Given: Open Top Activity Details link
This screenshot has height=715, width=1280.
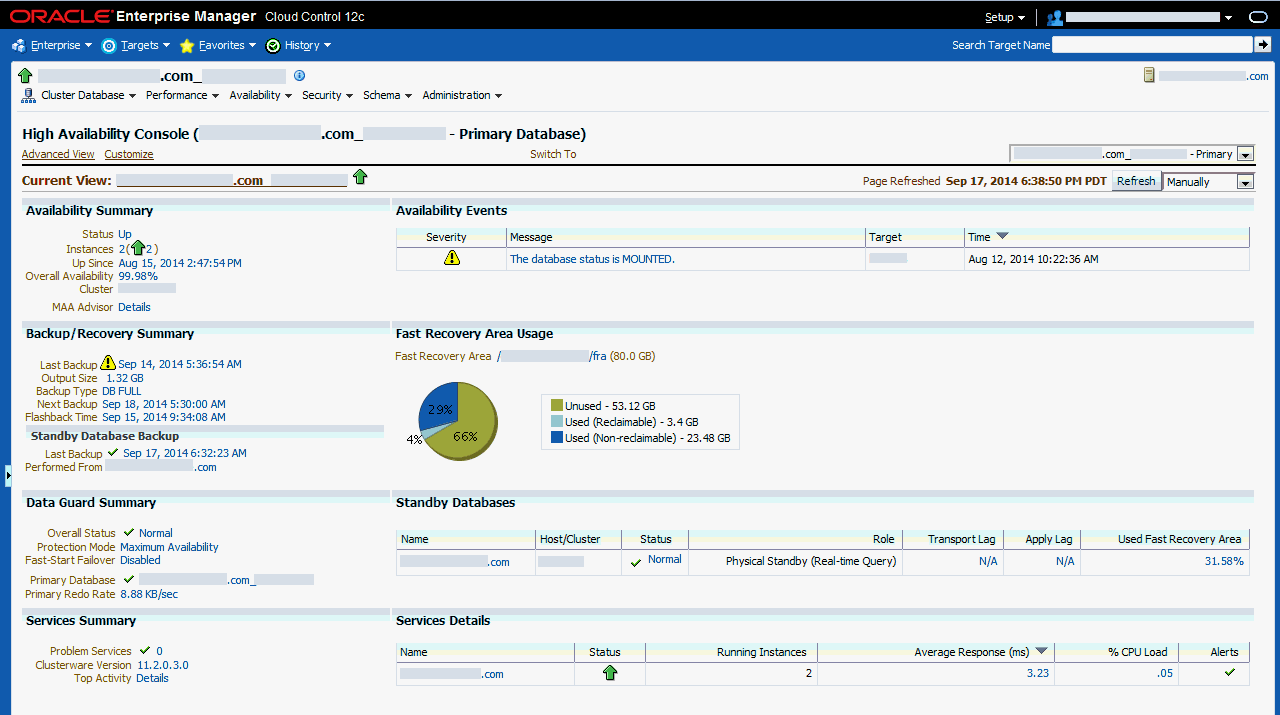Looking at the screenshot, I should pos(152,678).
